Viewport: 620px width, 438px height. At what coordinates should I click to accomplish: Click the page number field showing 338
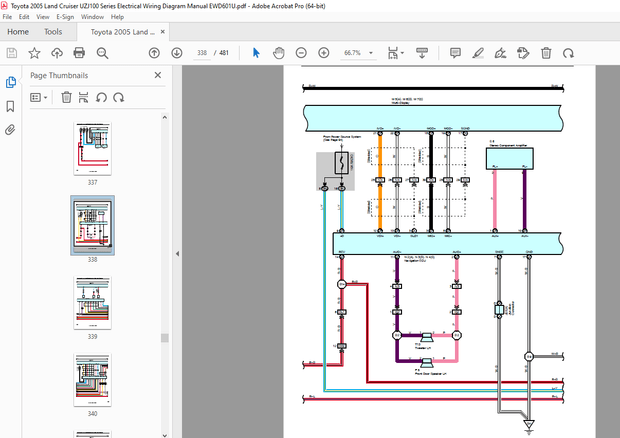tap(202, 53)
